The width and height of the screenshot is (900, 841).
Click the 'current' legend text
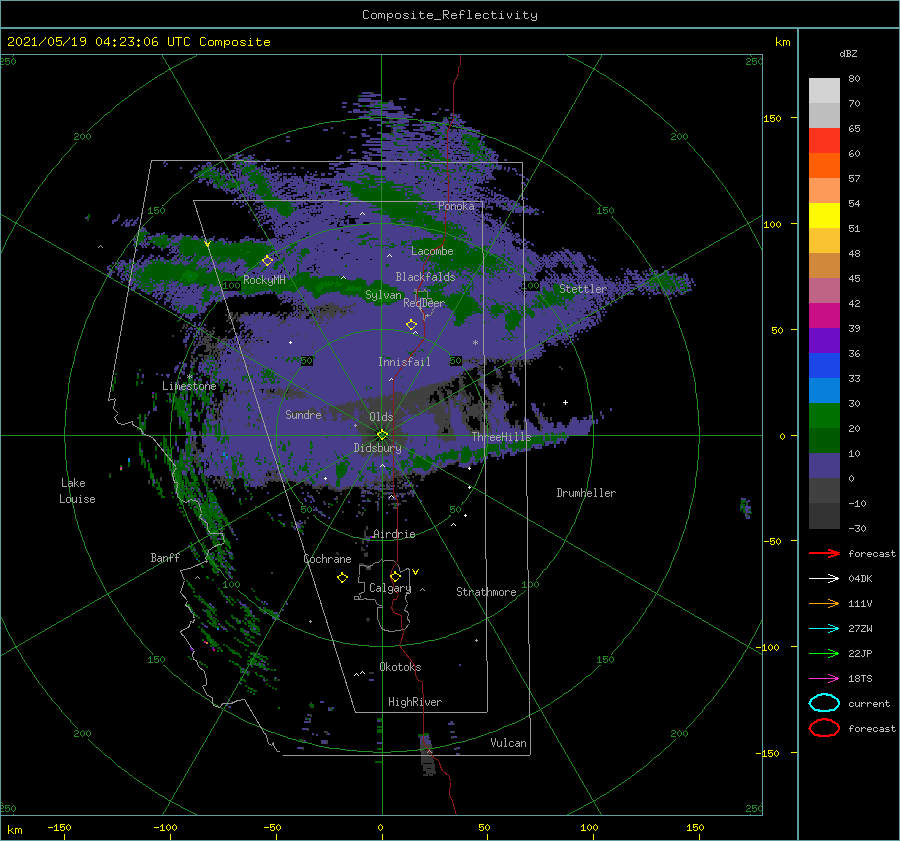(869, 704)
